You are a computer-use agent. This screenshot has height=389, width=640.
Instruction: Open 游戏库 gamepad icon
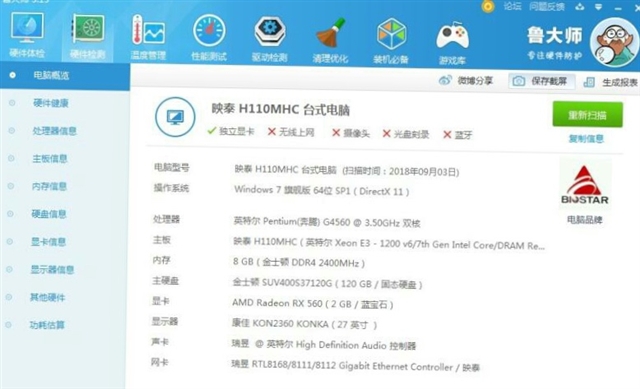(x=452, y=36)
